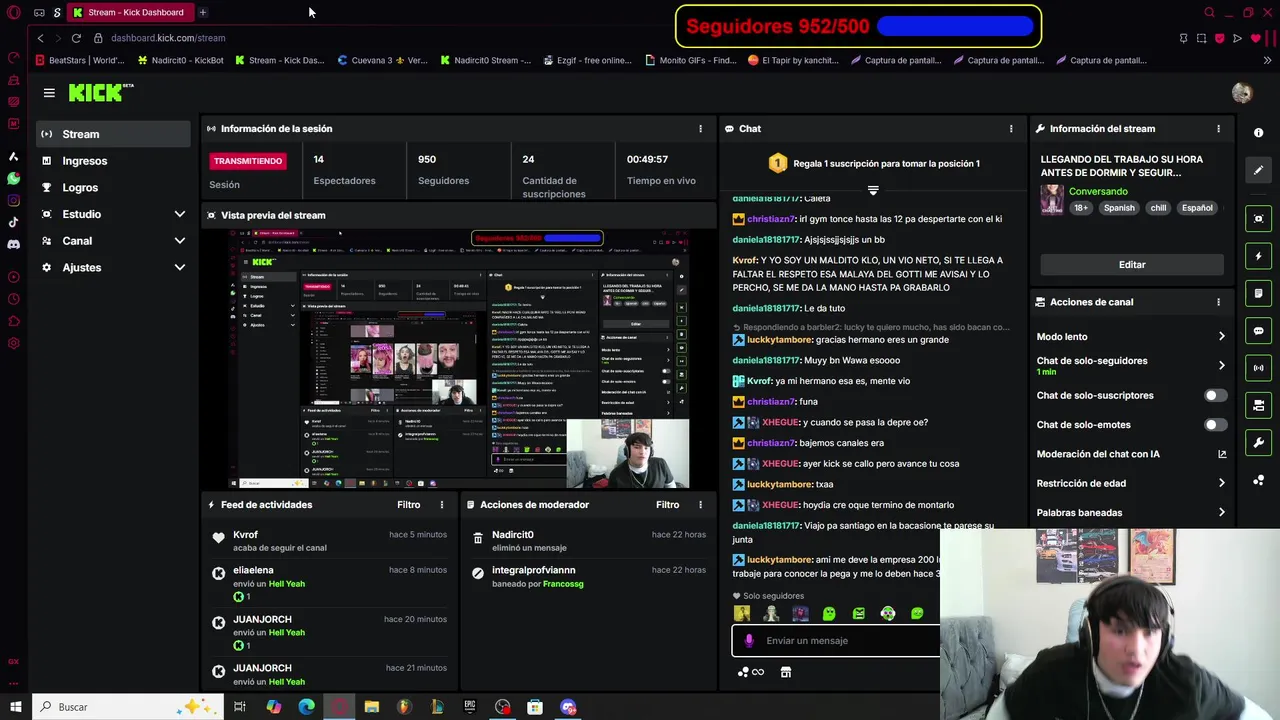Select Stream in the left sidebar
The width and height of the screenshot is (1280, 720).
[113, 134]
